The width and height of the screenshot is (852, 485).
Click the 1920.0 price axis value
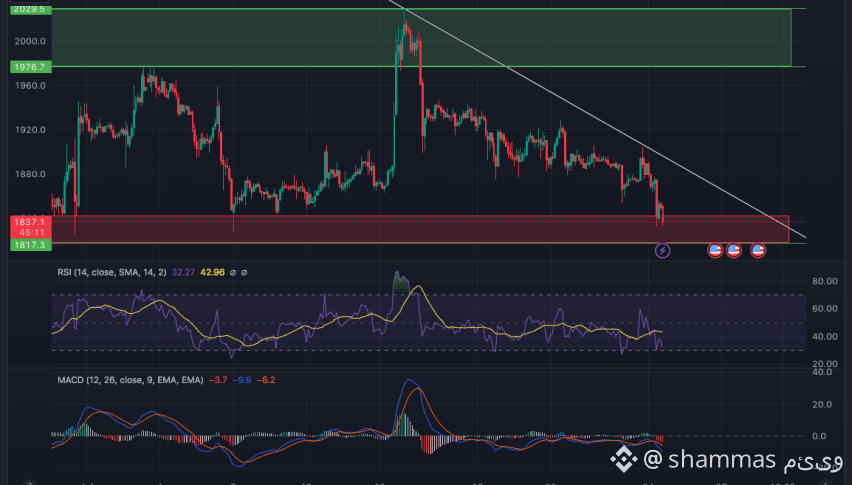coord(30,130)
